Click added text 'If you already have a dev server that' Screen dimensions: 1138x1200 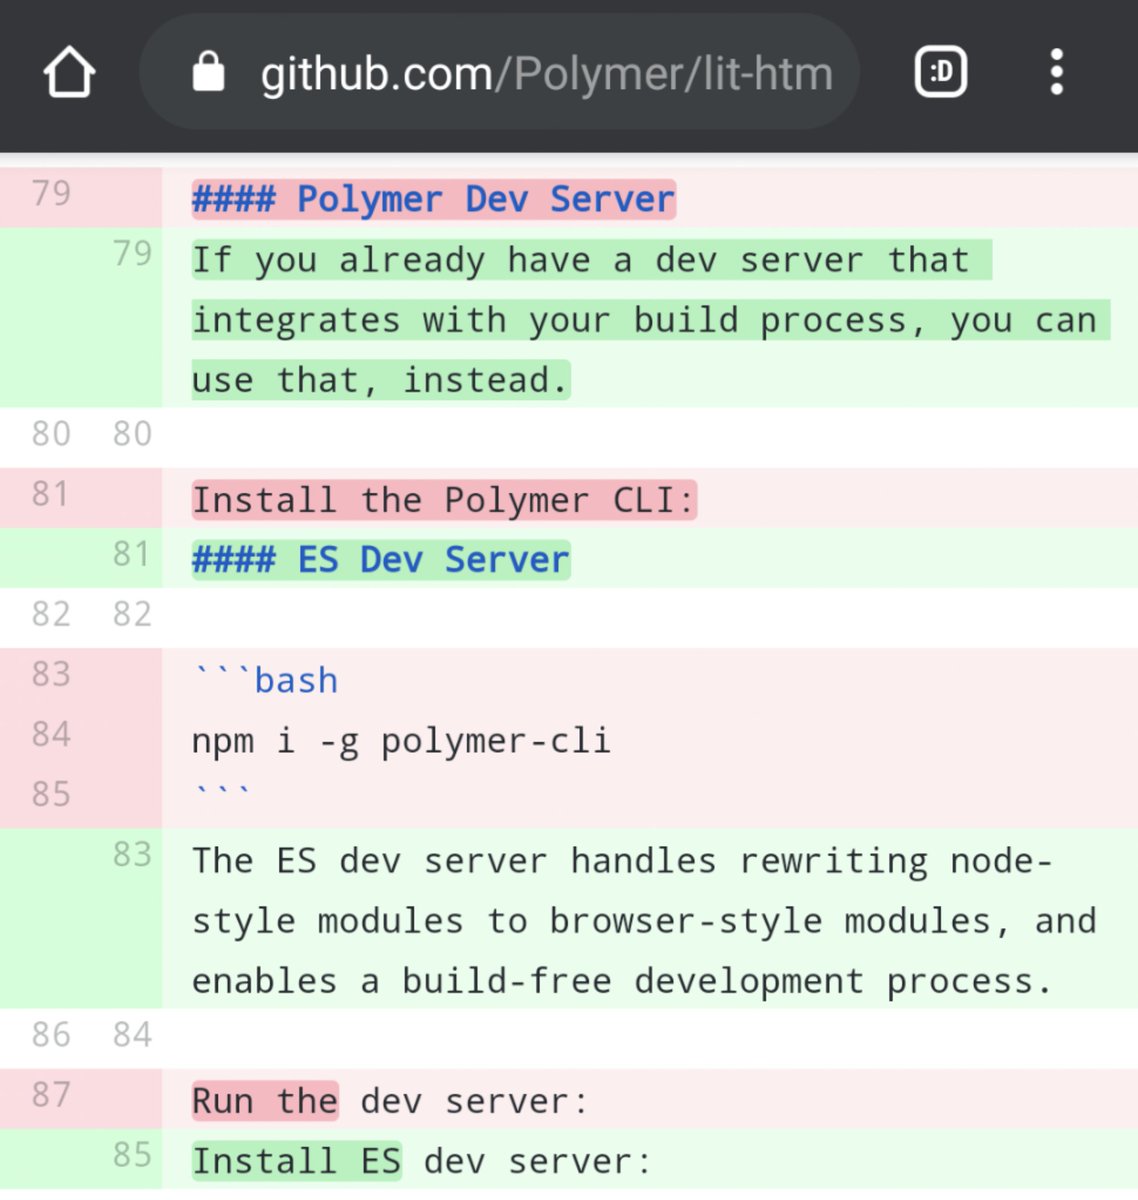point(581,260)
